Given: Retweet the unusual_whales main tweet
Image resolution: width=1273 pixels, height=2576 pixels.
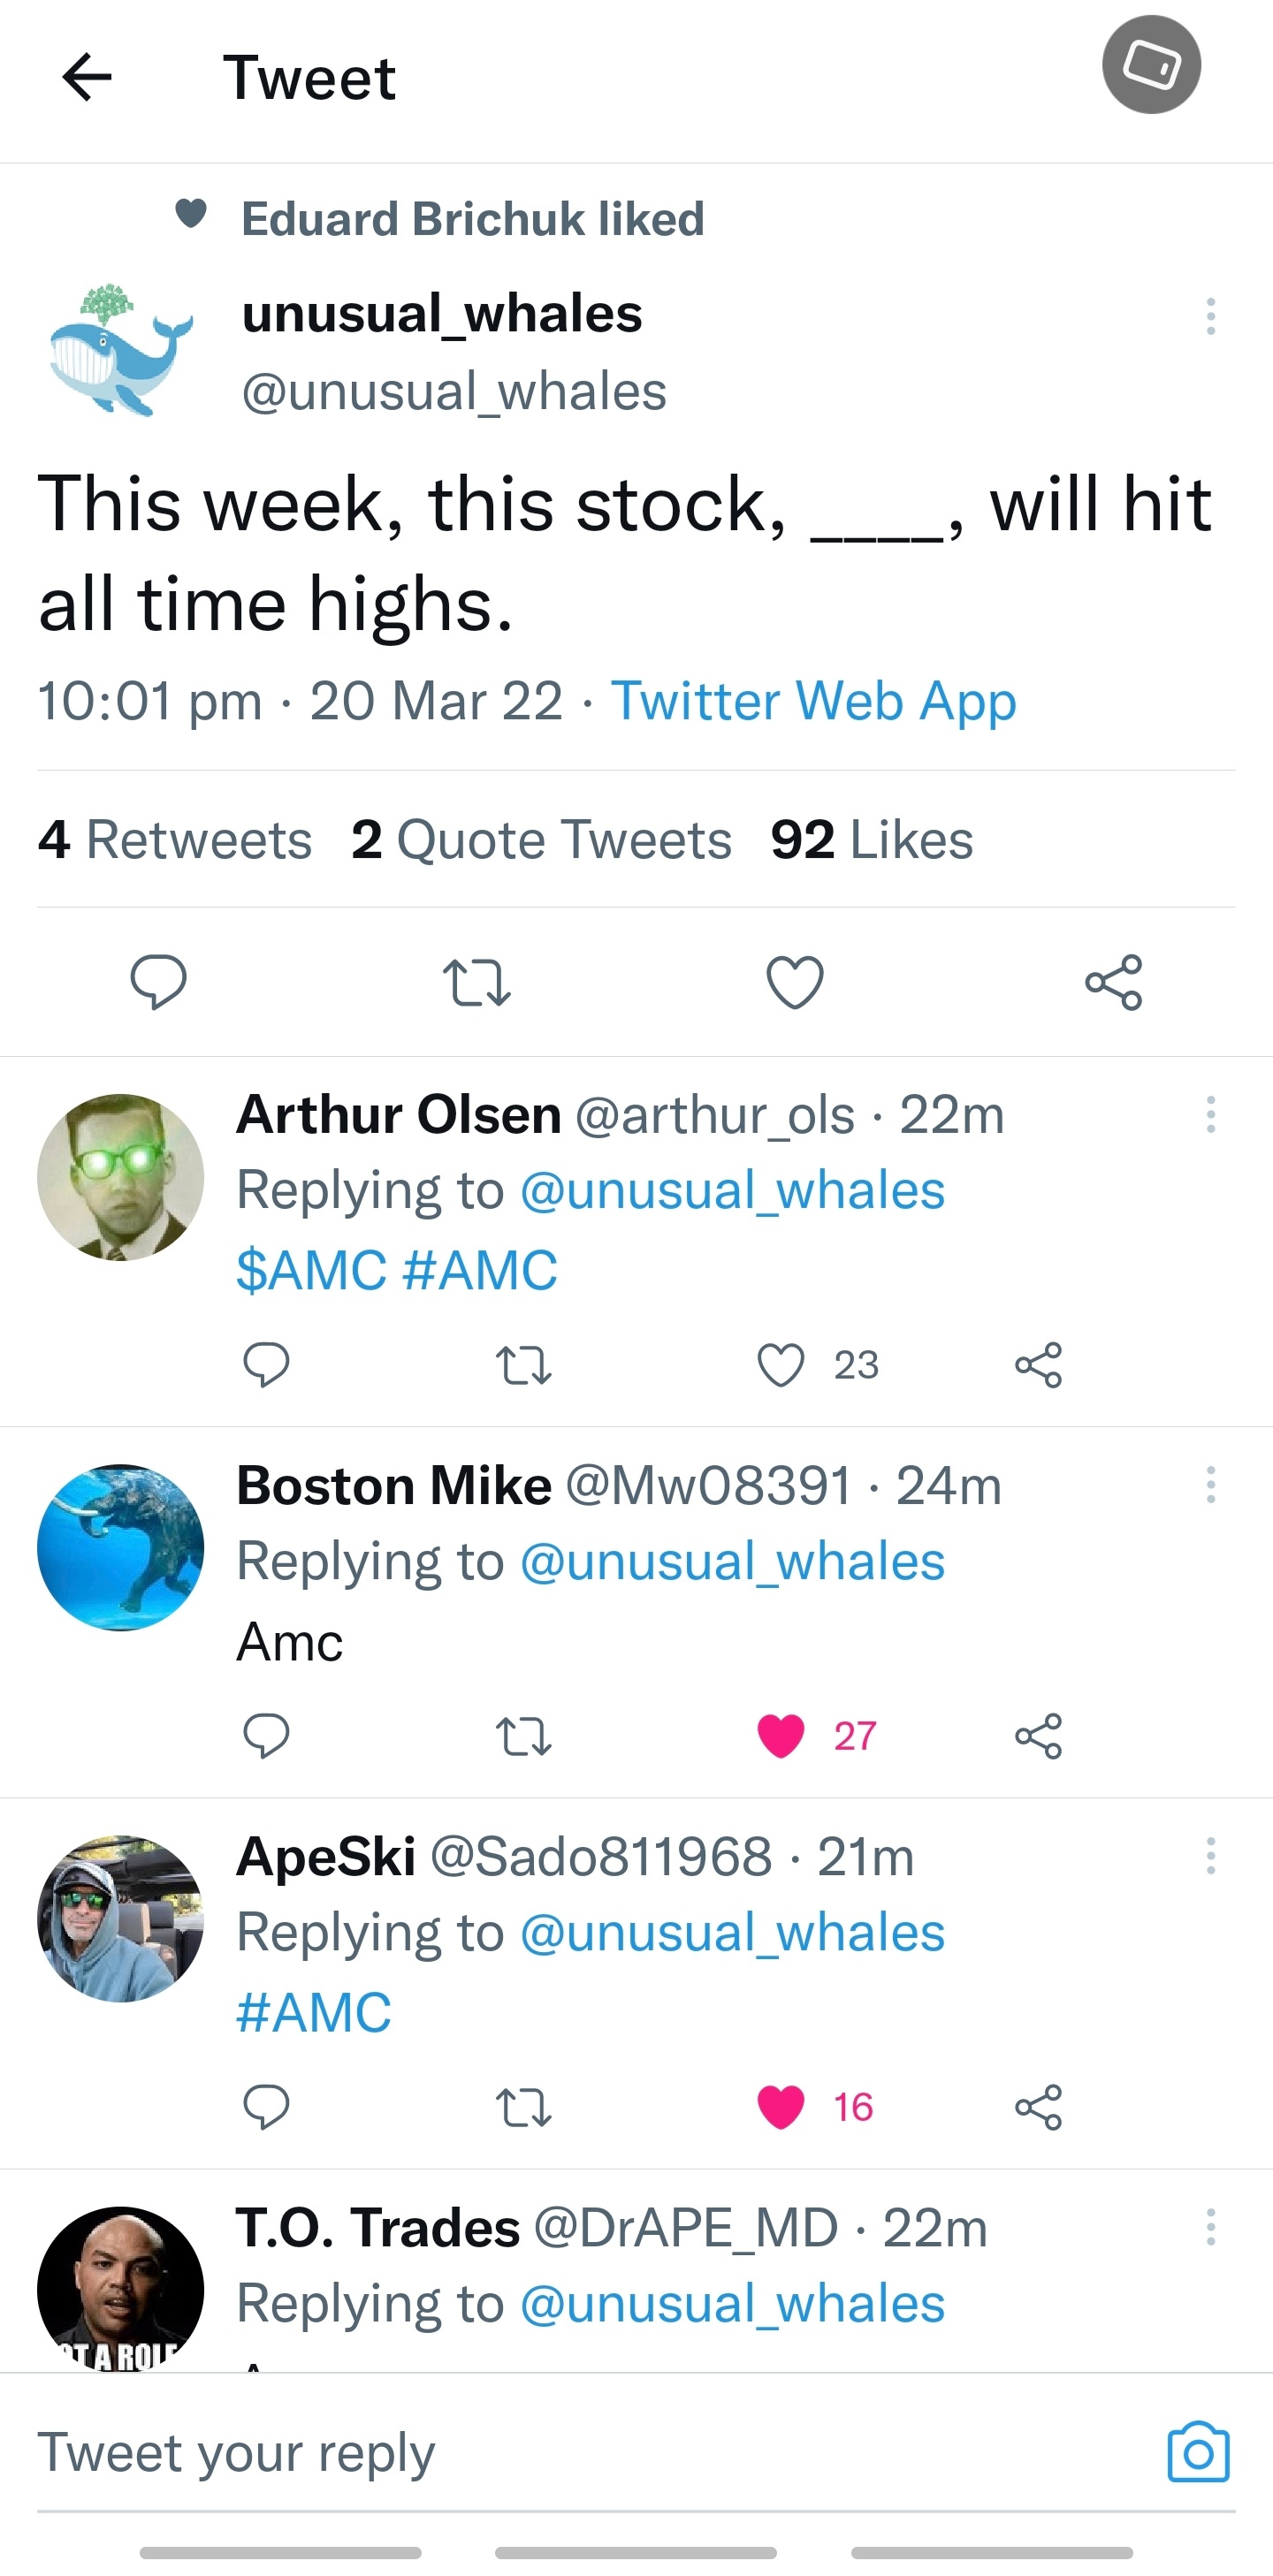Looking at the screenshot, I should (476, 982).
